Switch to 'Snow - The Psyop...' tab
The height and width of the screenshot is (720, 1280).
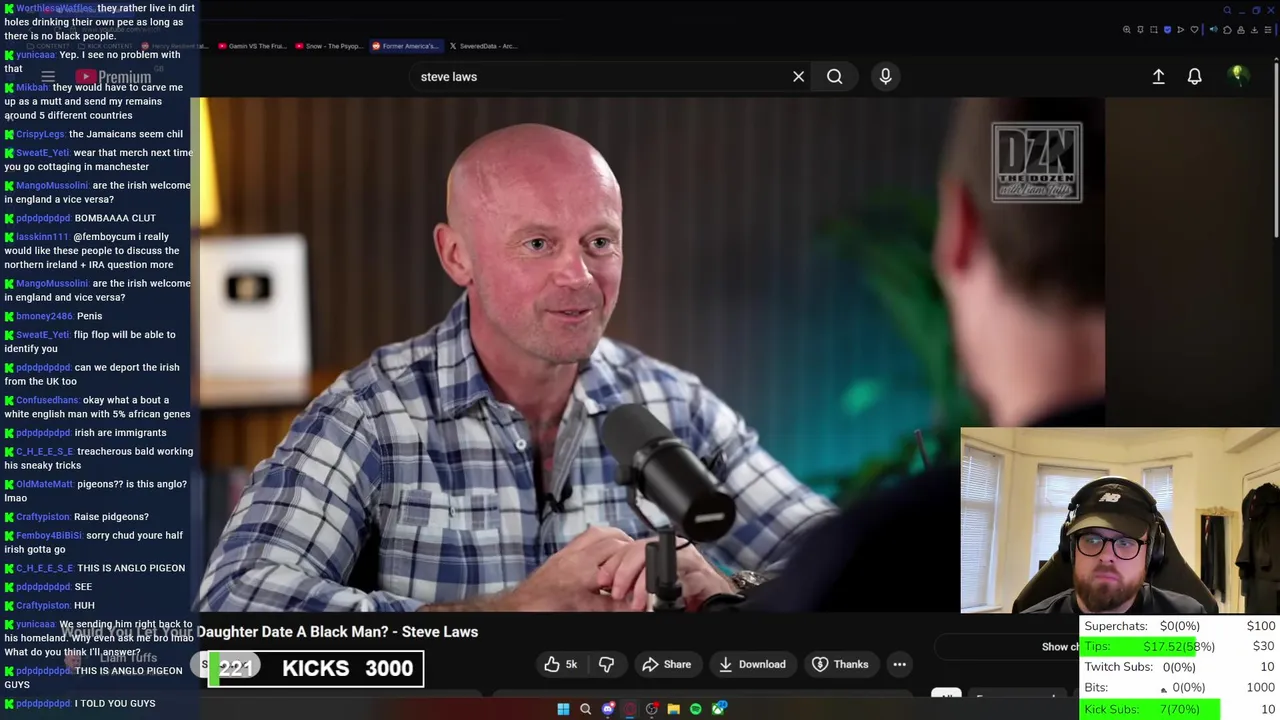328,46
